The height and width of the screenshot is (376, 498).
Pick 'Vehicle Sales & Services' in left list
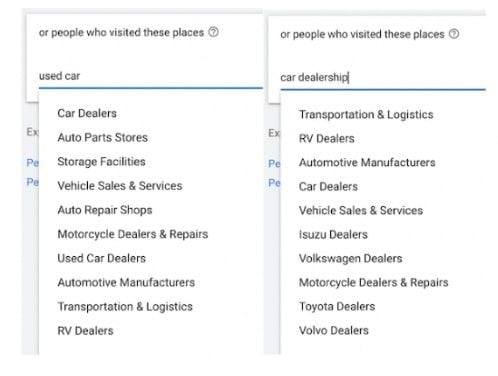120,186
